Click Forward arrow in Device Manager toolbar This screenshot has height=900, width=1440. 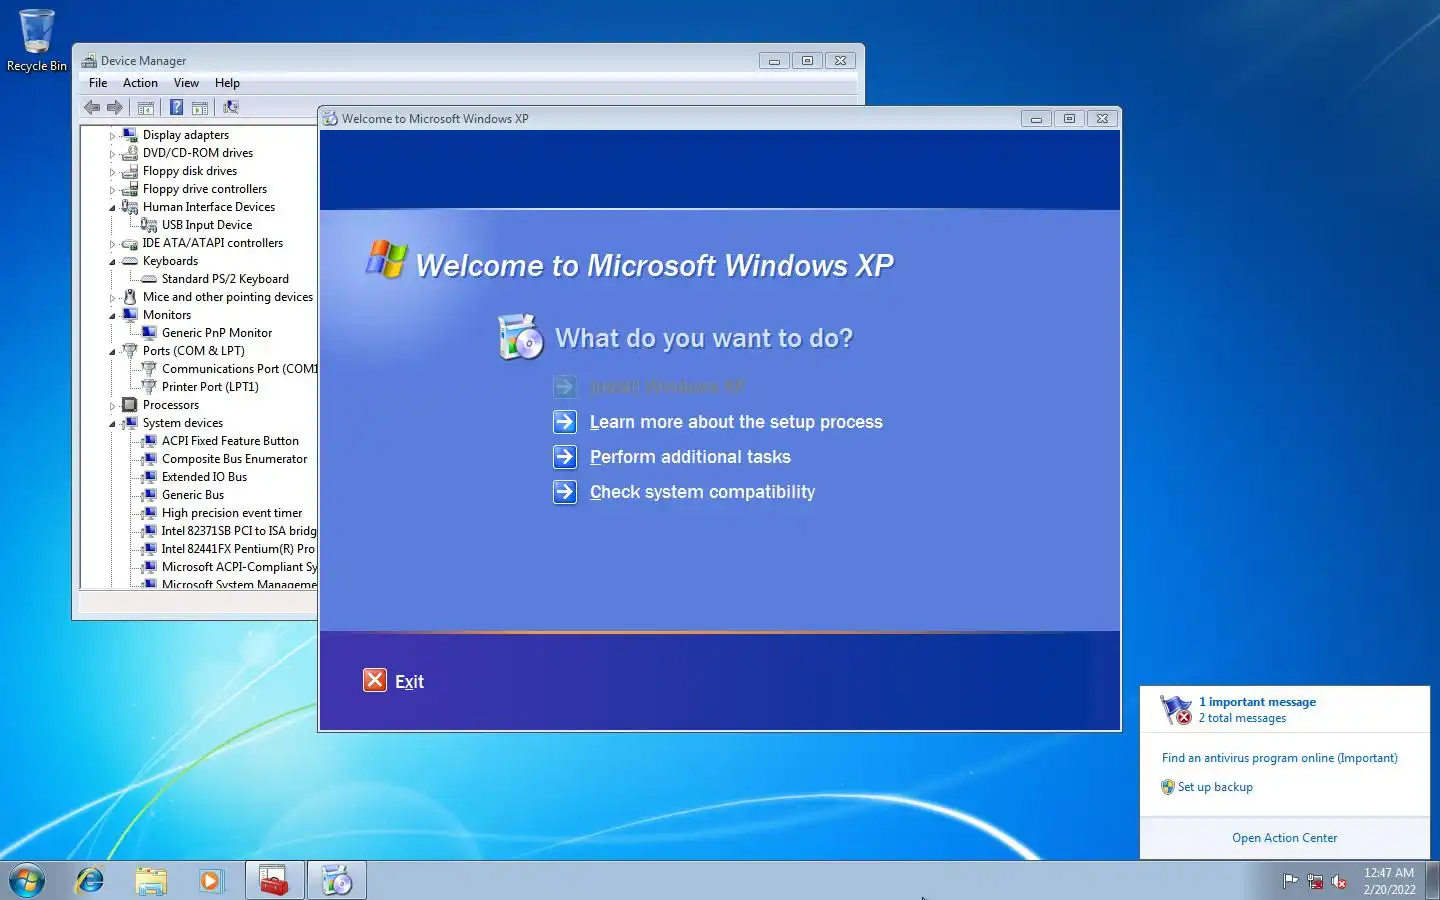(x=115, y=108)
